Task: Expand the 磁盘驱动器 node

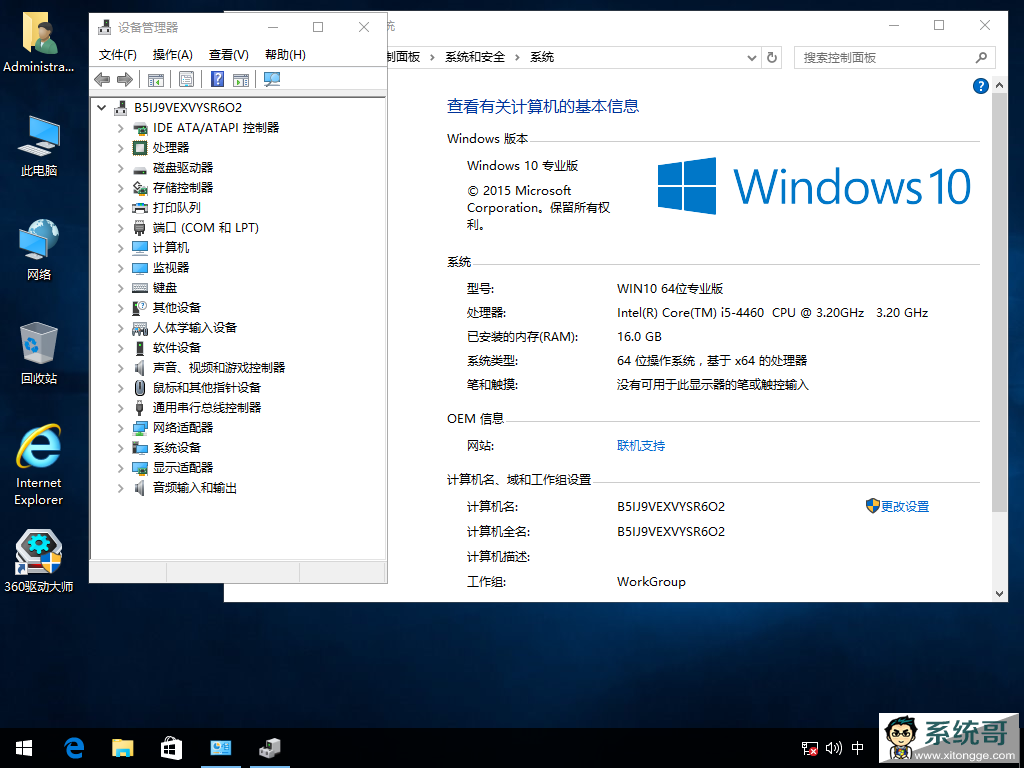Action: point(120,168)
